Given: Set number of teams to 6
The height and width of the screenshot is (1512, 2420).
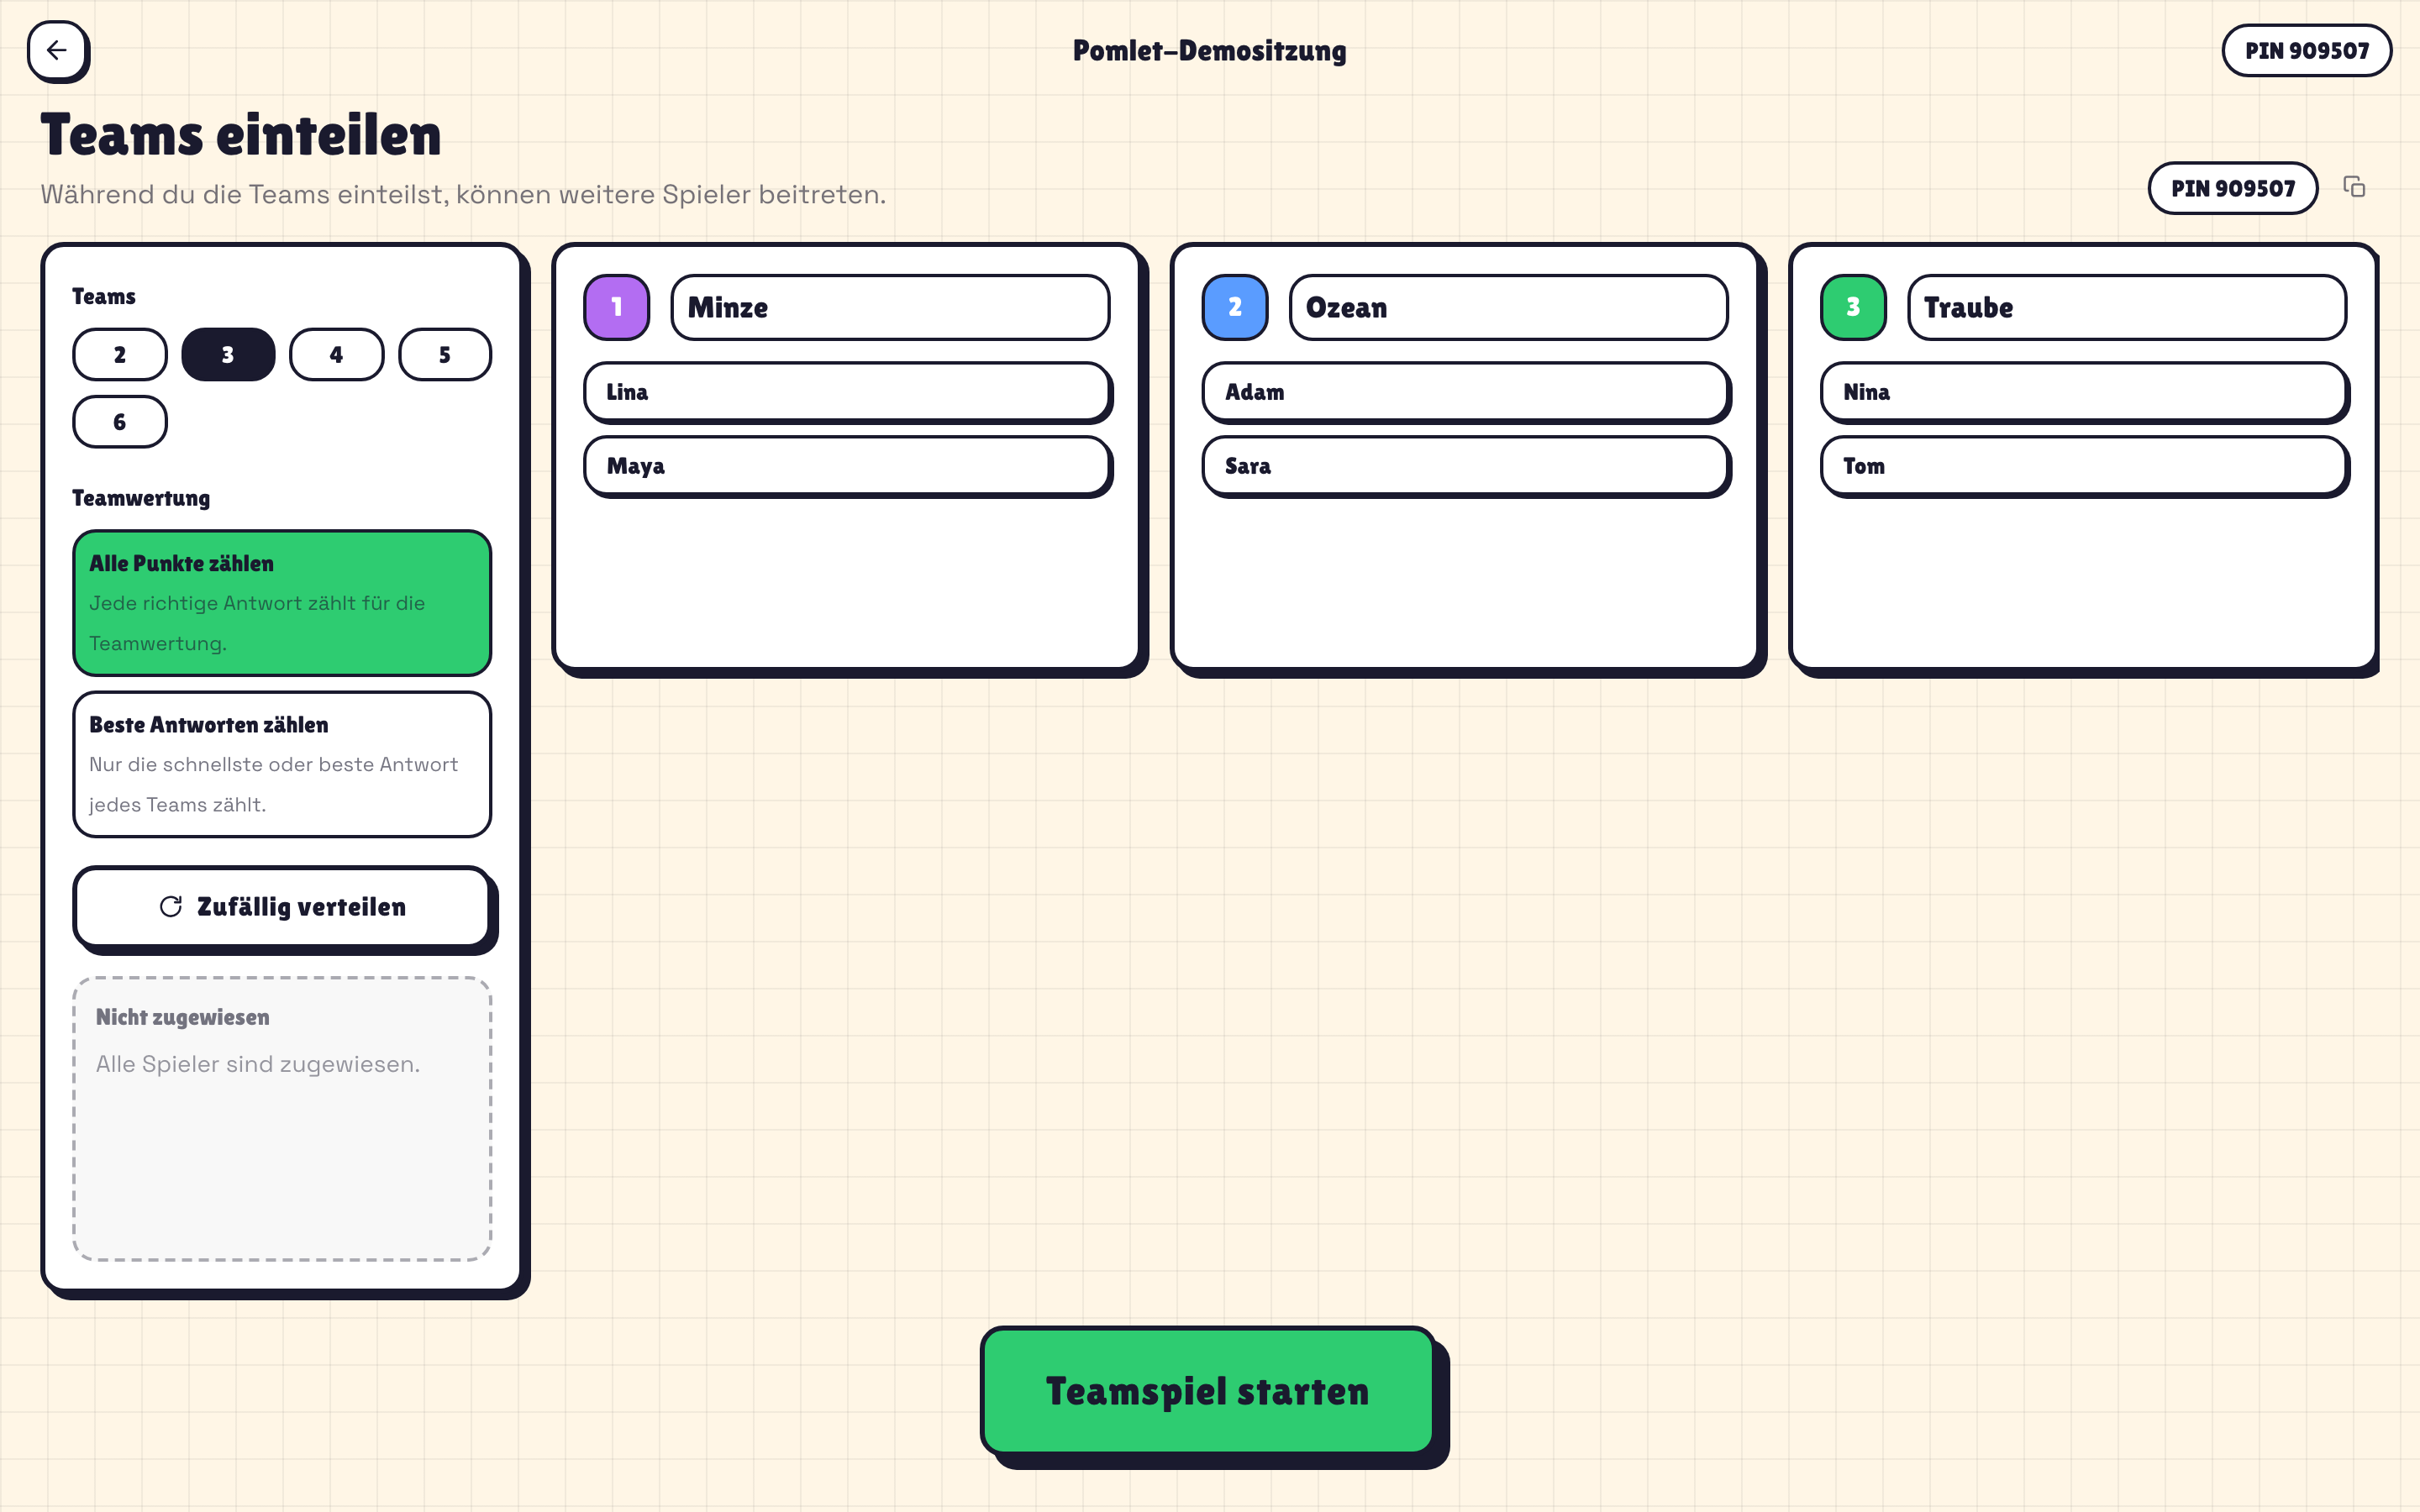Looking at the screenshot, I should click(x=119, y=421).
